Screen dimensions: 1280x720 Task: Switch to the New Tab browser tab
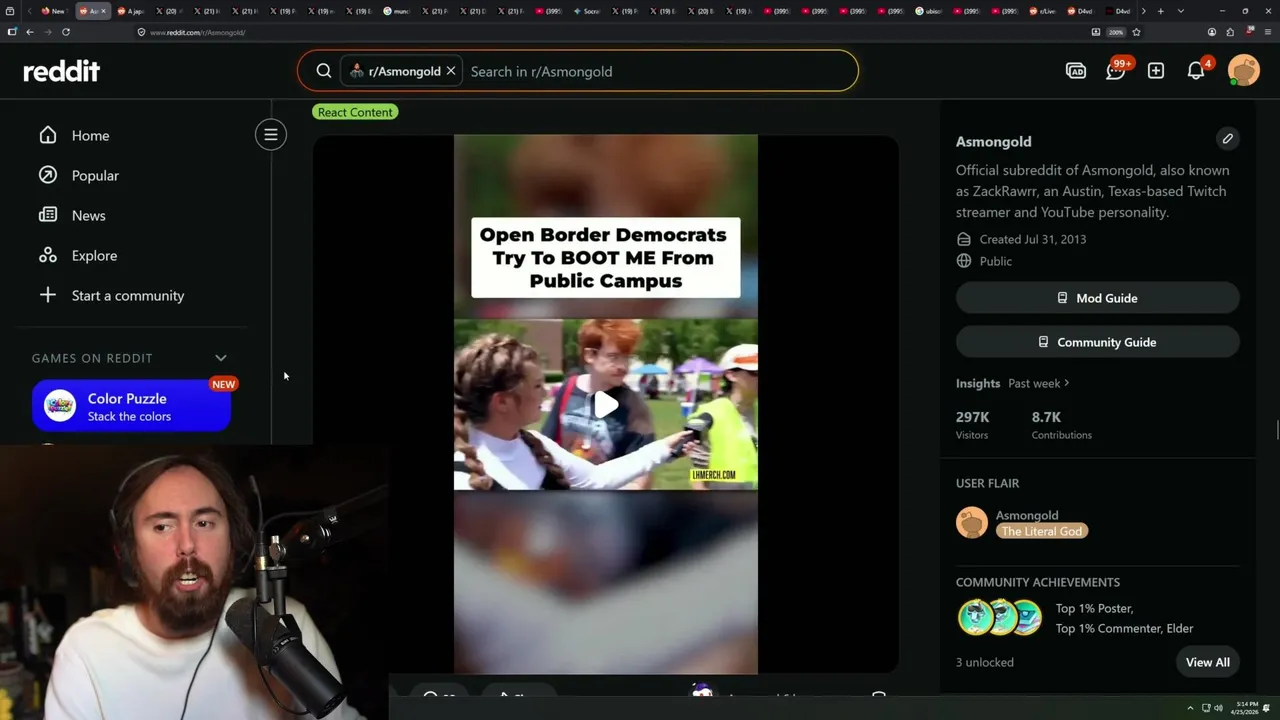pos(53,11)
